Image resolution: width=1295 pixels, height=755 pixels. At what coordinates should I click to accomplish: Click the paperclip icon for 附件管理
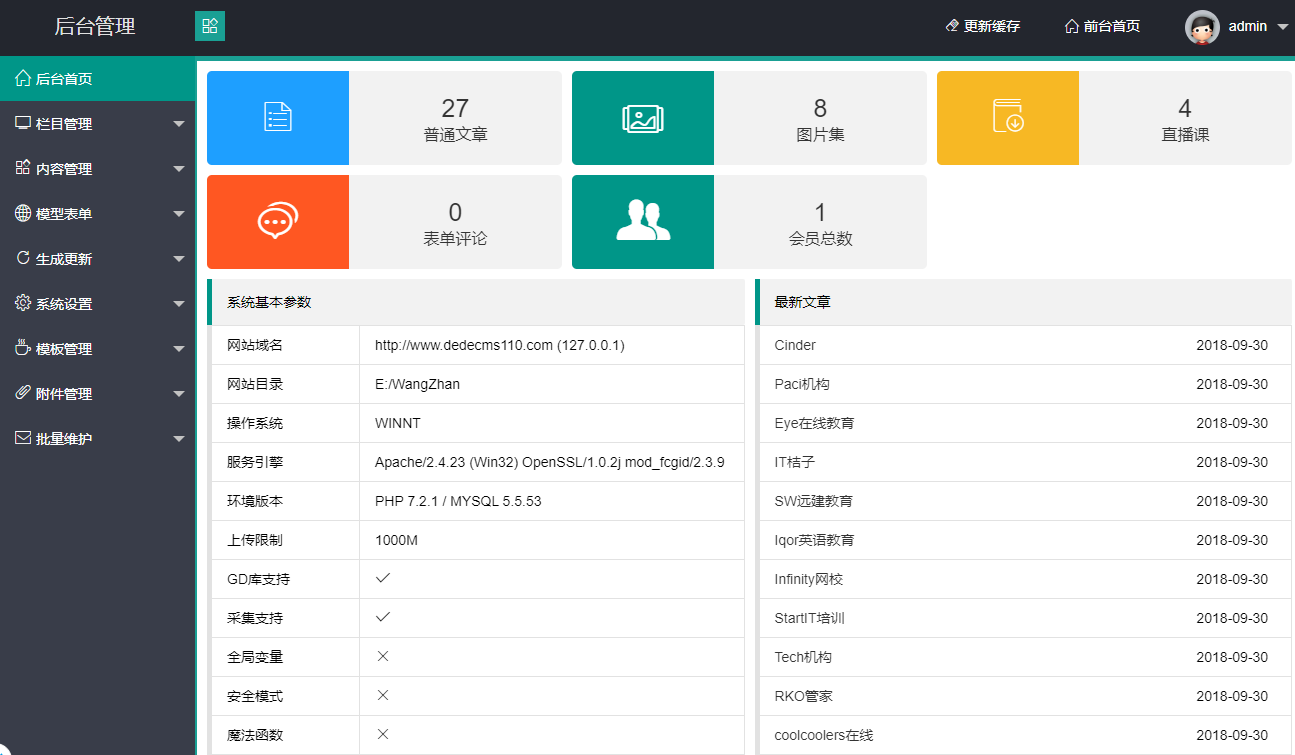pyautogui.click(x=23, y=393)
